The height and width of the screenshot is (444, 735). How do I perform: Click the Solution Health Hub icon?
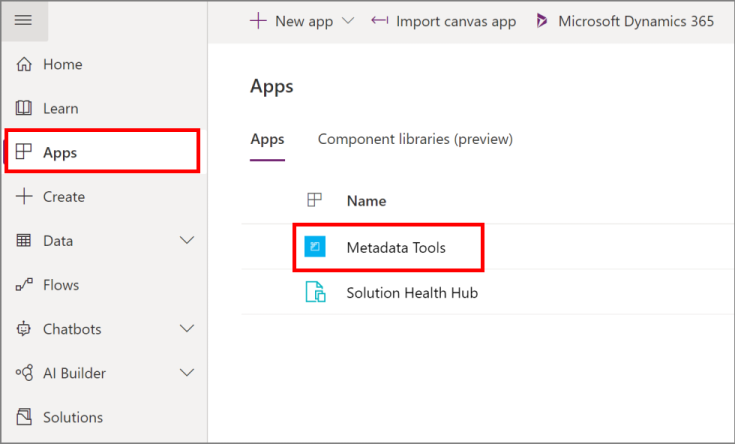tap(315, 292)
